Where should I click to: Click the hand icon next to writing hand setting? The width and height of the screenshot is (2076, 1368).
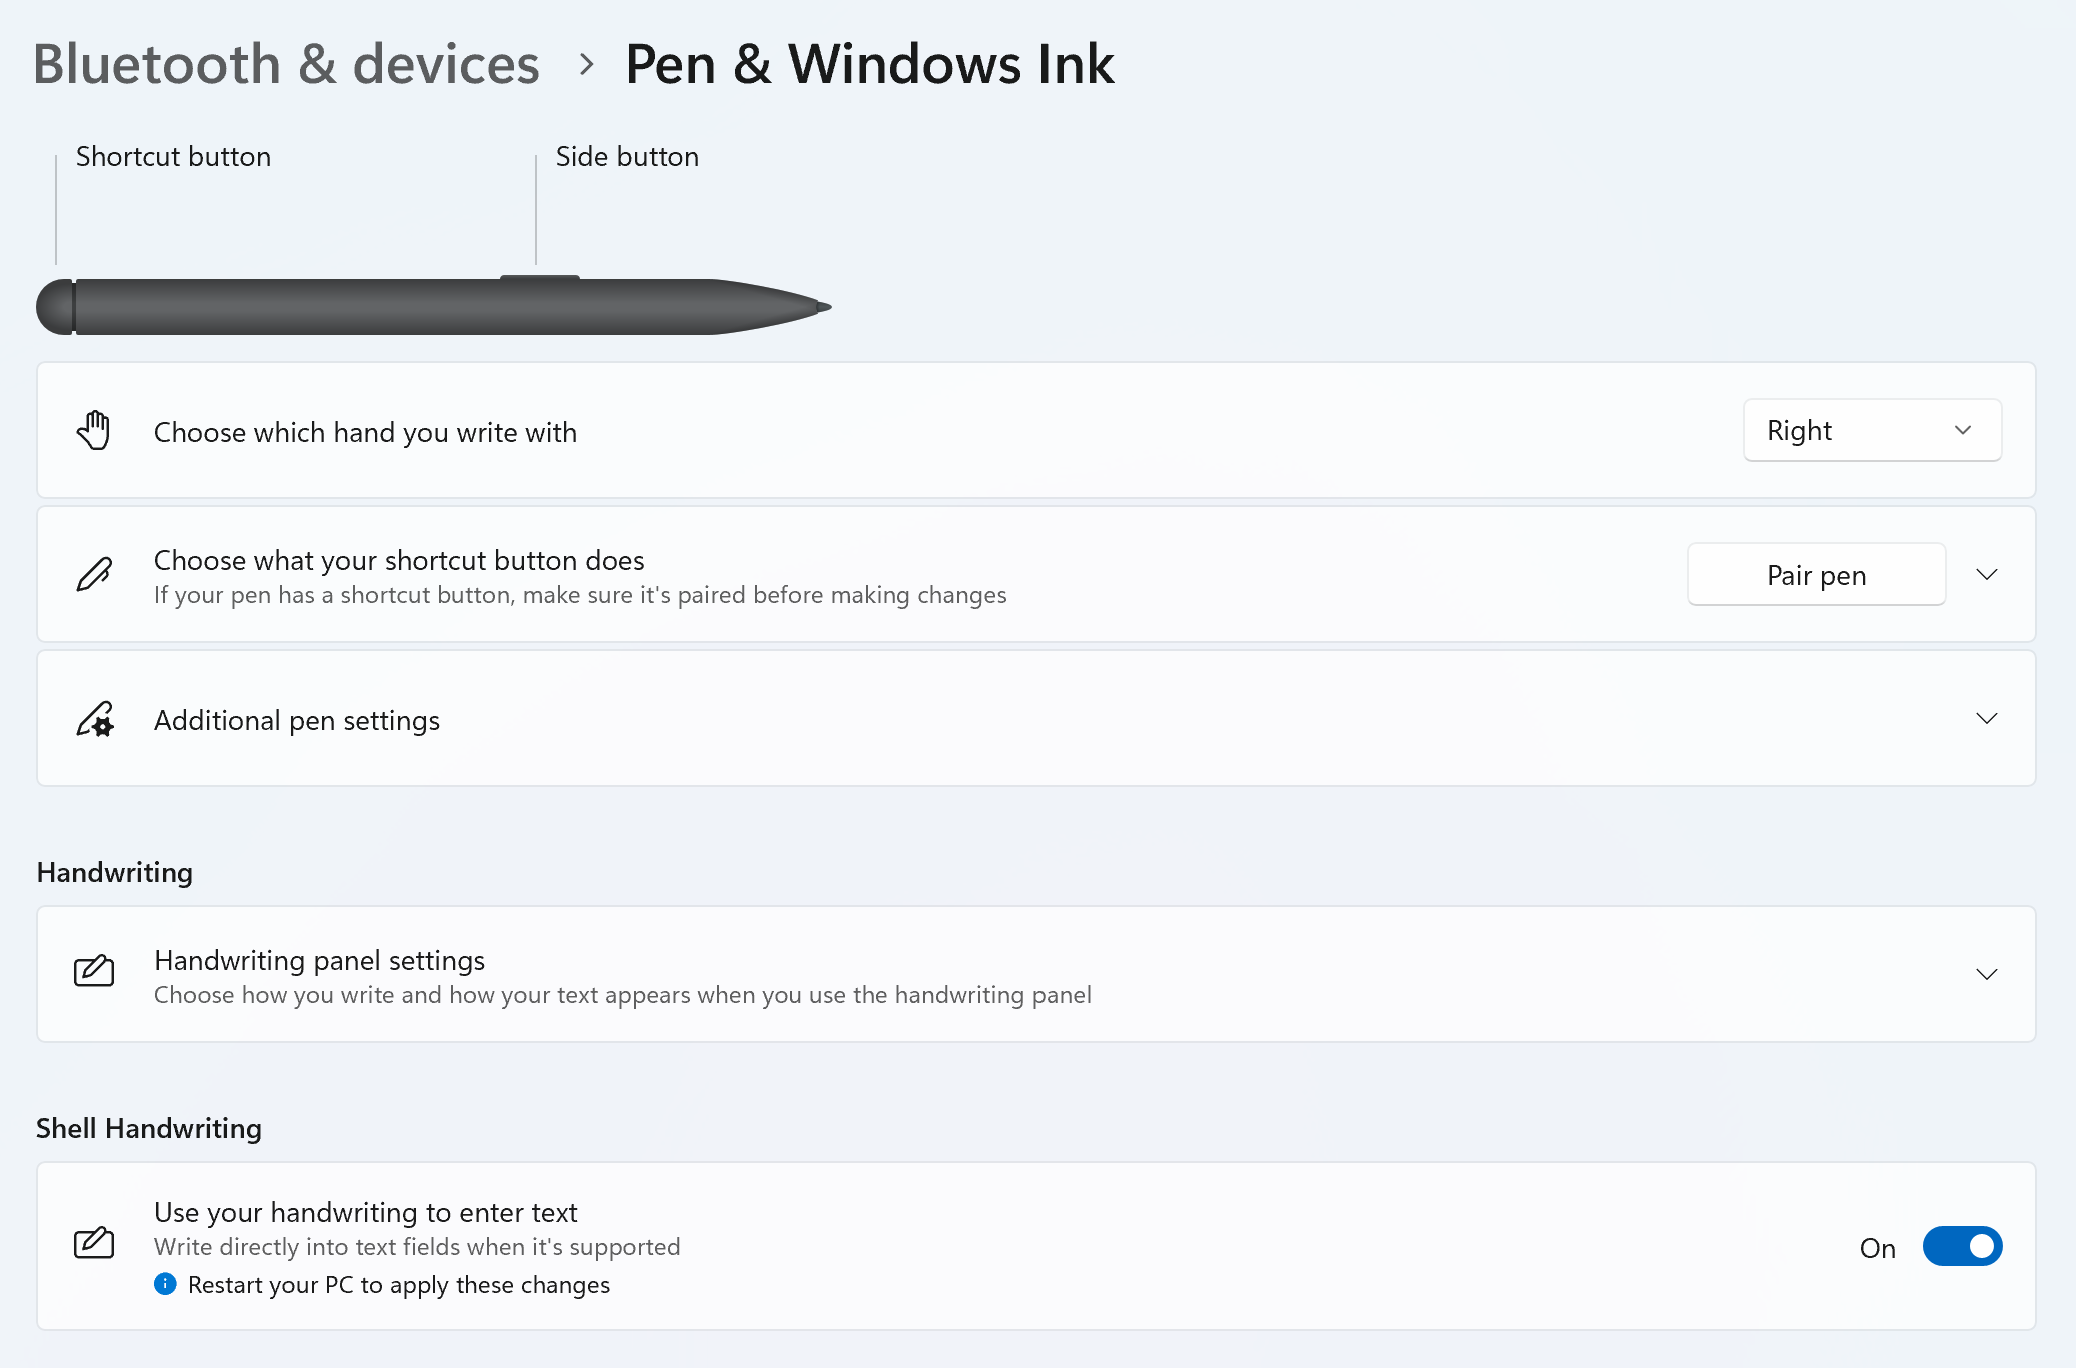coord(94,431)
